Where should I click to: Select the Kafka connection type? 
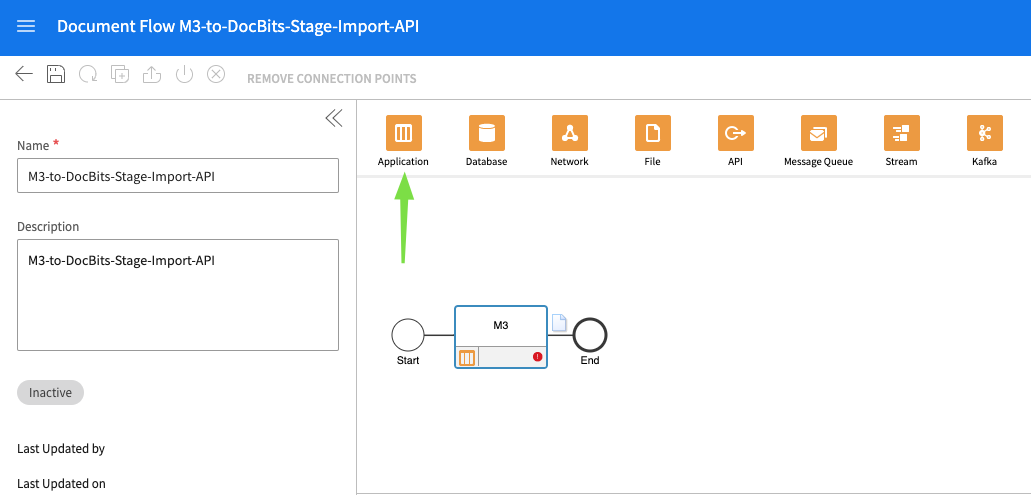(x=984, y=133)
